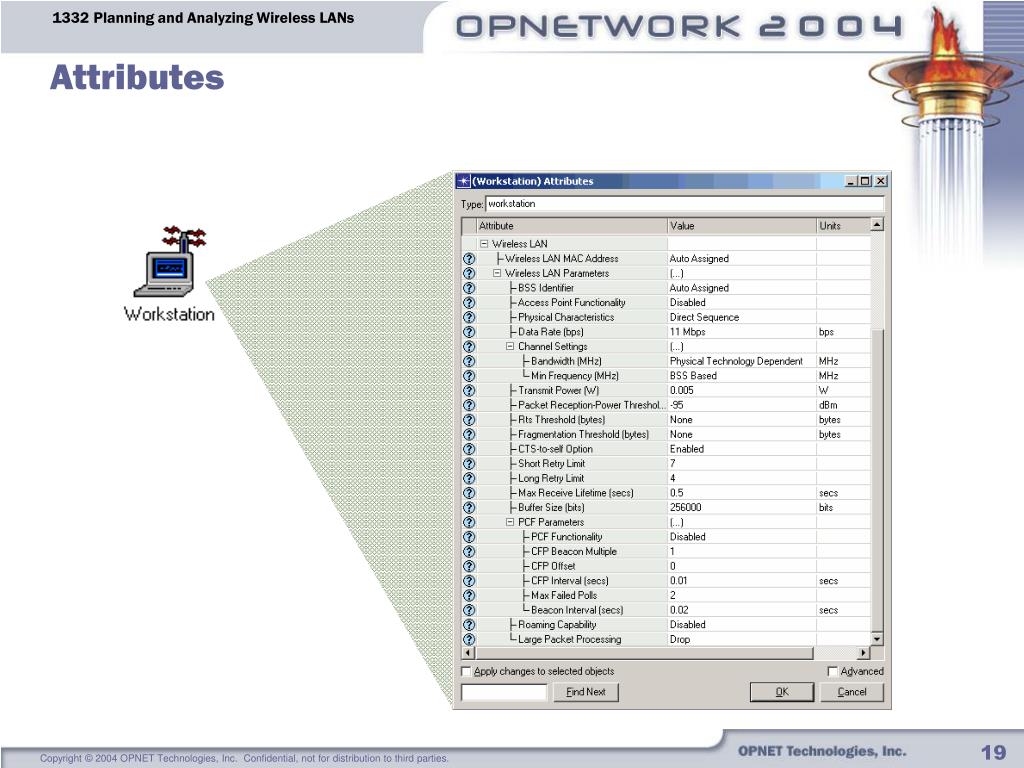Click the Beacon Interval value 0.02
This screenshot has height=768, width=1024.
[x=742, y=610]
